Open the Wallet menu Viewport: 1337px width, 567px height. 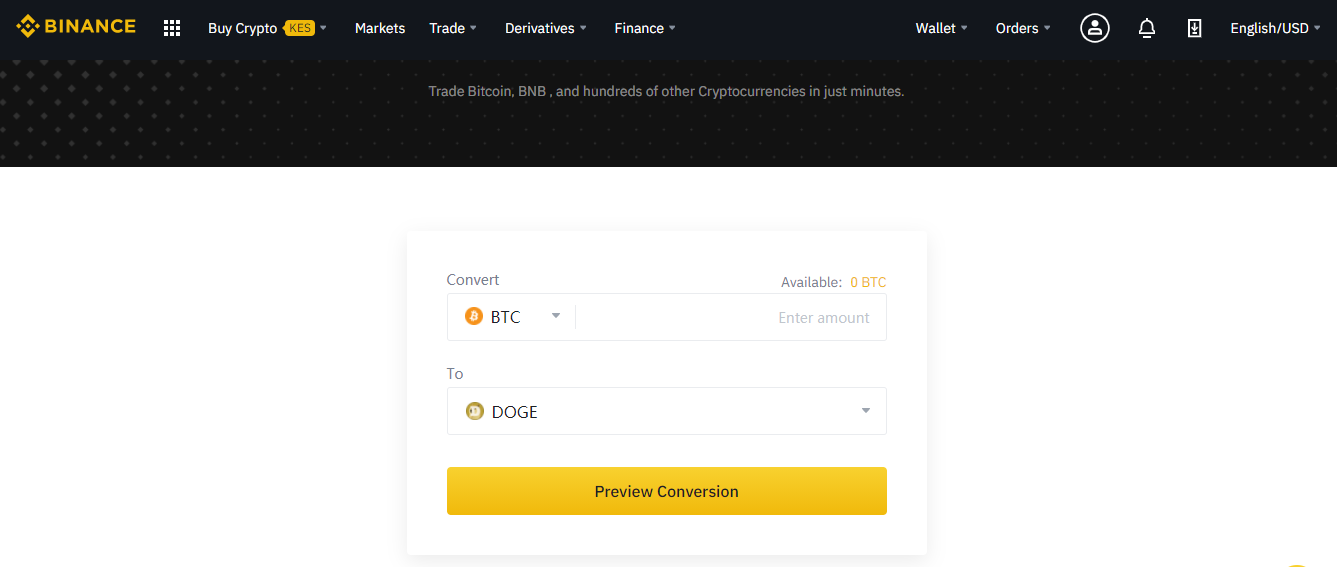tap(942, 28)
